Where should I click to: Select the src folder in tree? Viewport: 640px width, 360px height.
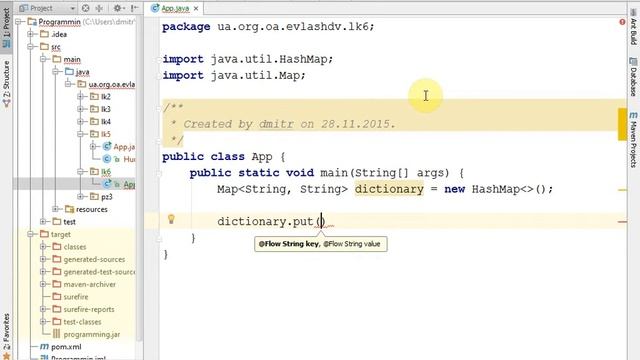click(x=56, y=47)
